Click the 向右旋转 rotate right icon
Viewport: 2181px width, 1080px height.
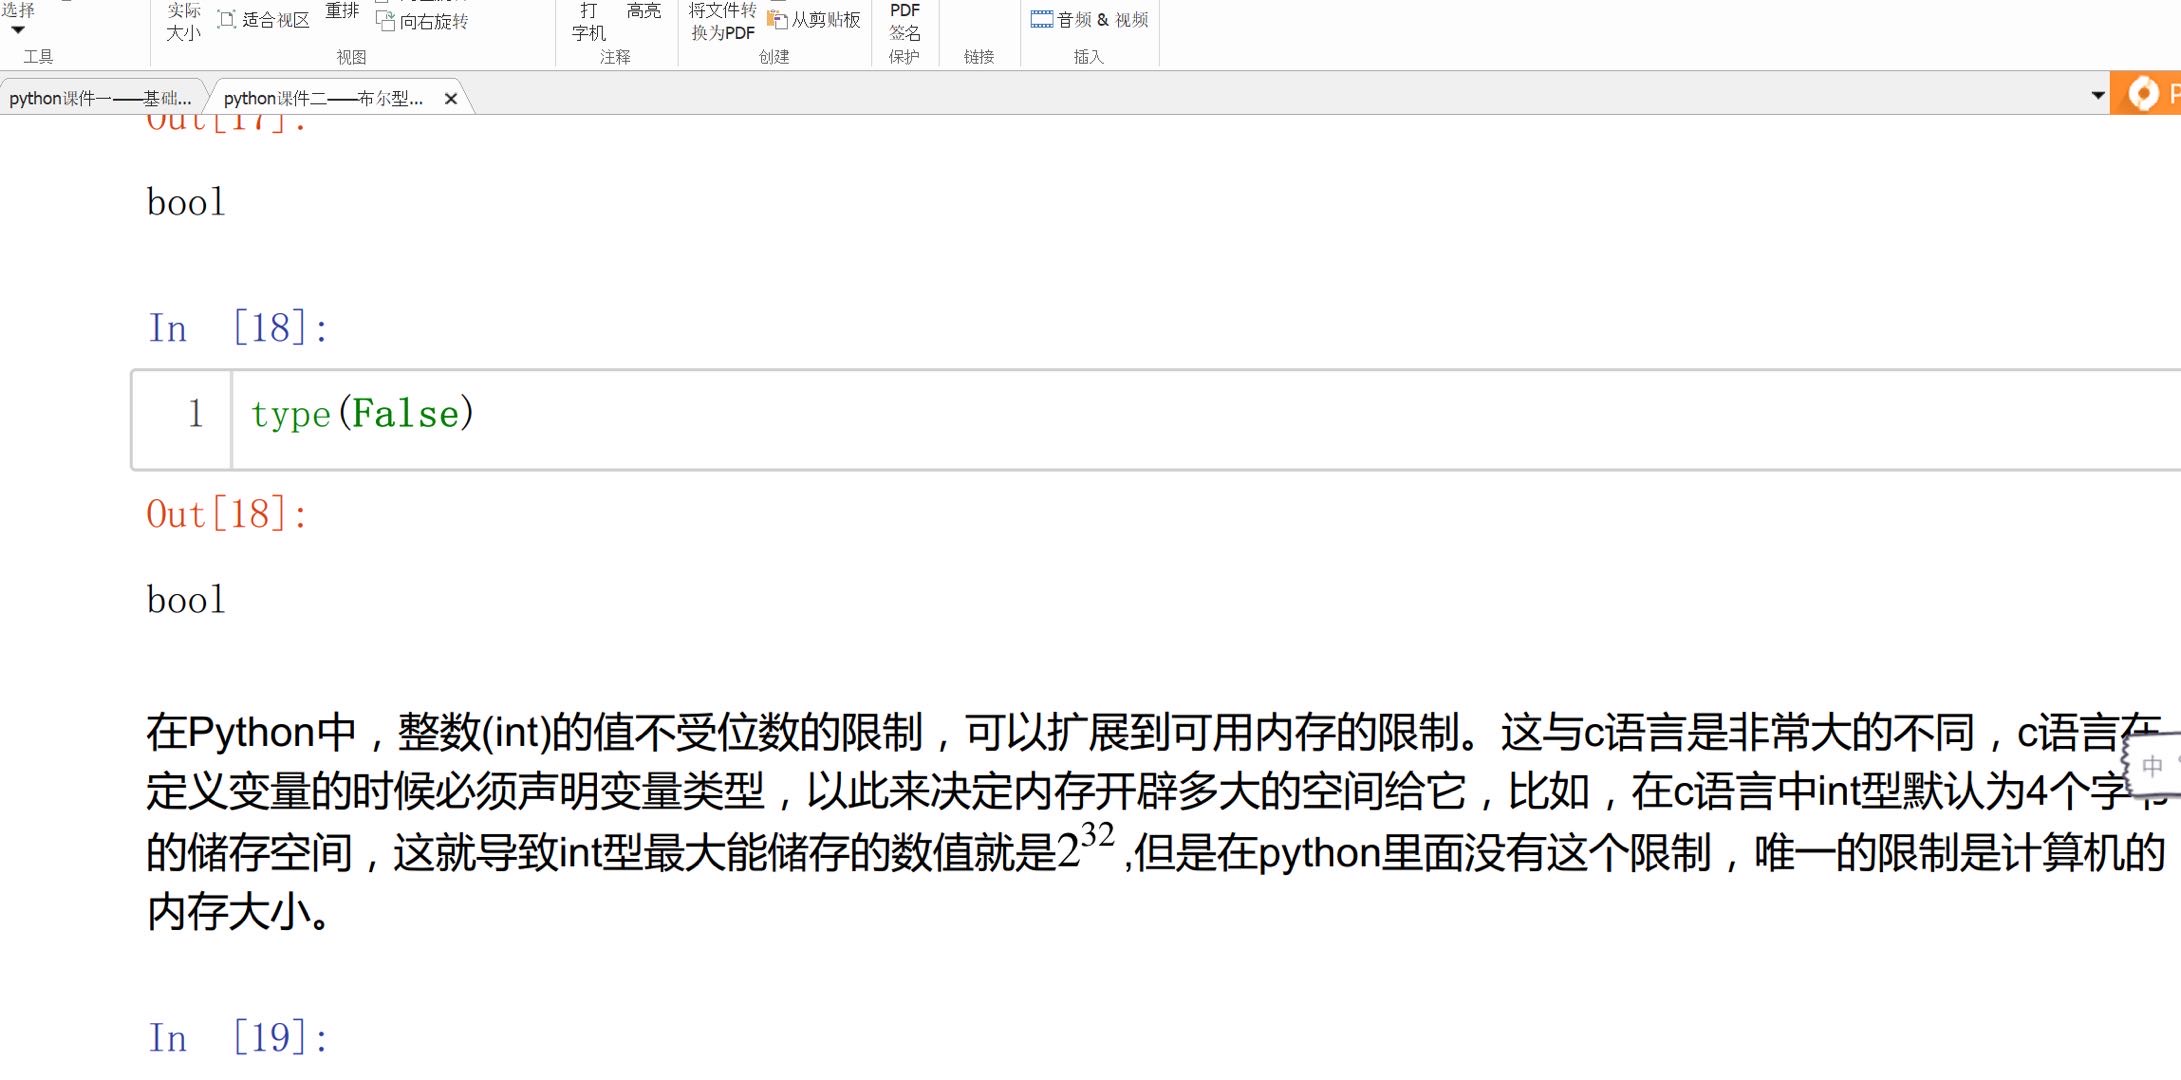pyautogui.click(x=386, y=21)
